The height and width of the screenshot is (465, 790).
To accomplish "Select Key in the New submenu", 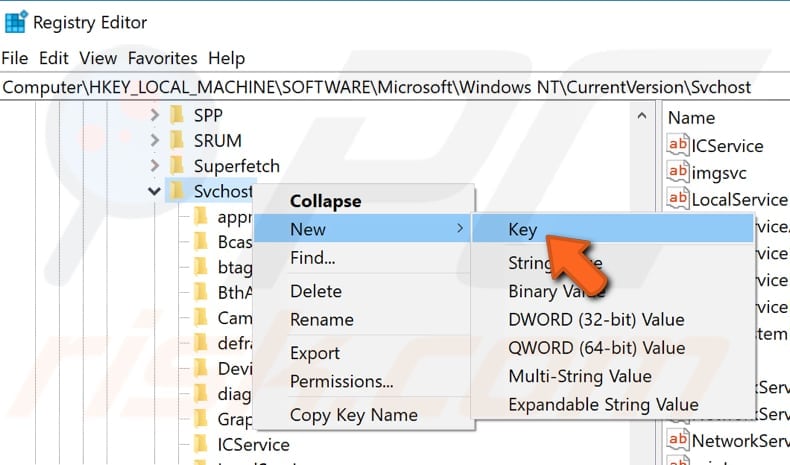I will click(613, 229).
